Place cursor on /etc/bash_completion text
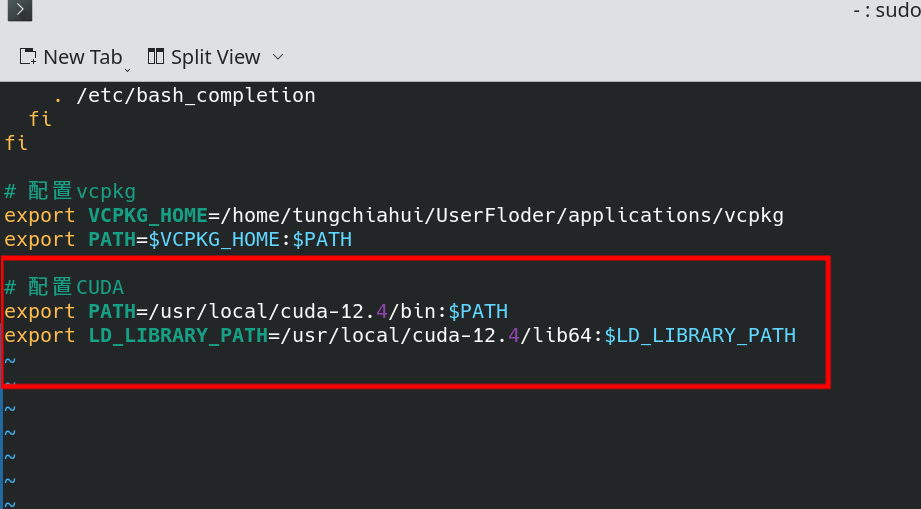 click(196, 95)
